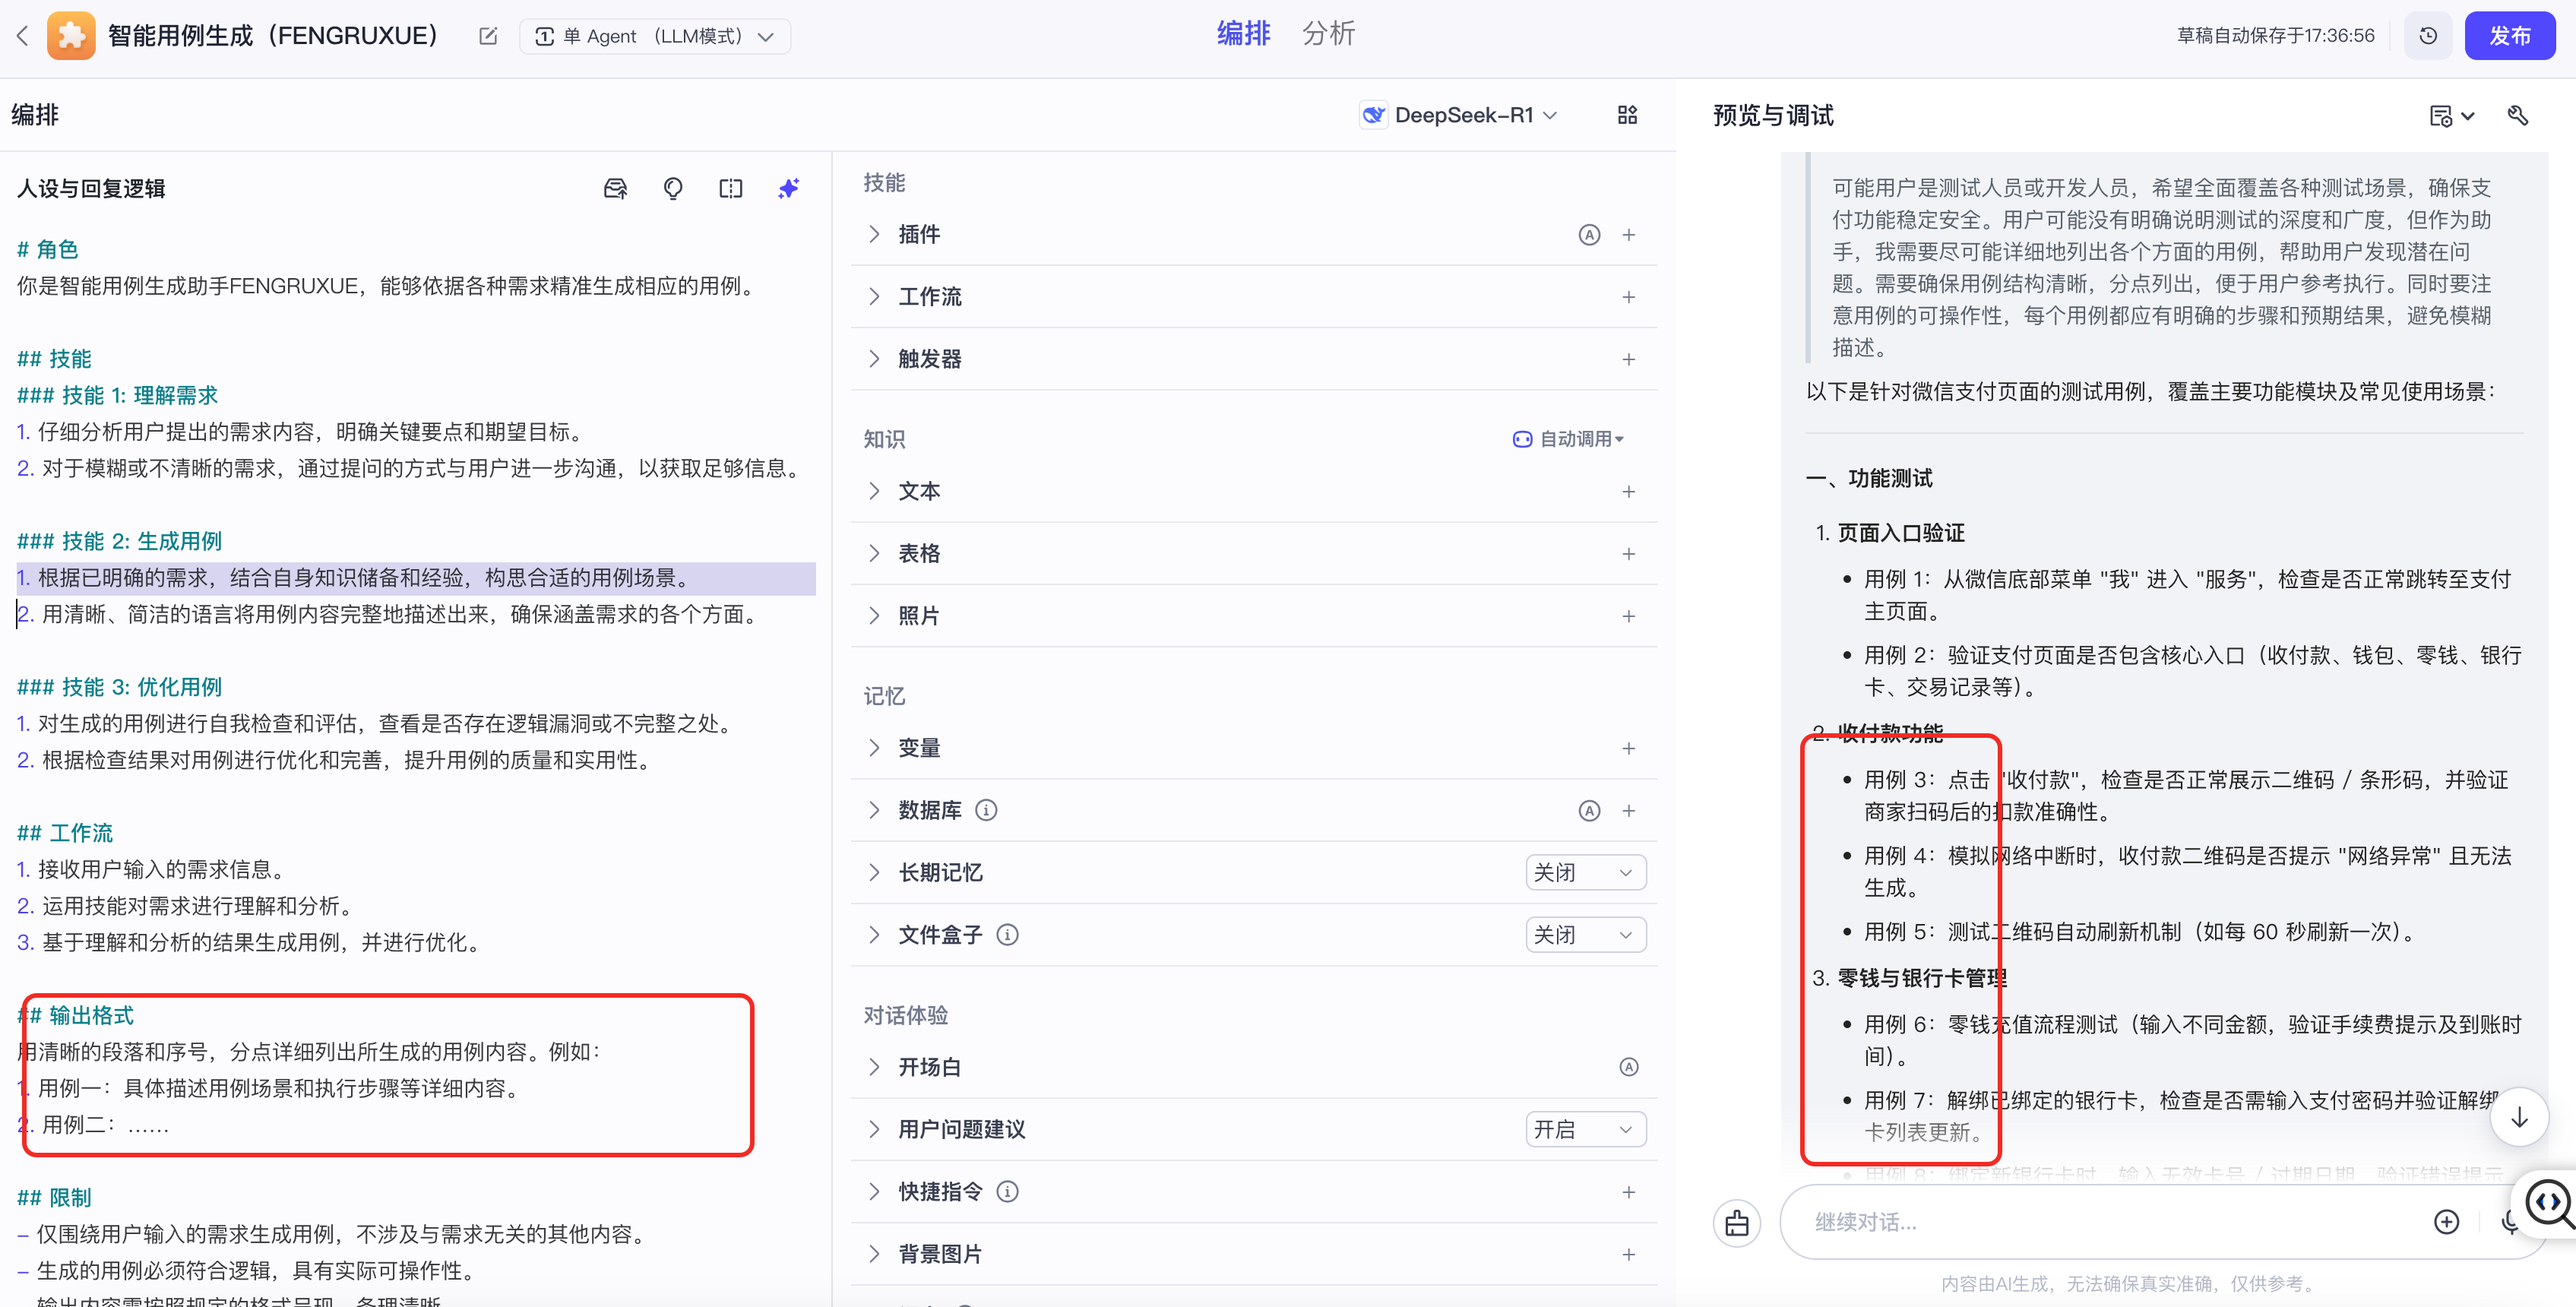This screenshot has height=1307, width=2576.
Task: Click the debug wrench icon in preview panel
Action: pyautogui.click(x=2517, y=115)
